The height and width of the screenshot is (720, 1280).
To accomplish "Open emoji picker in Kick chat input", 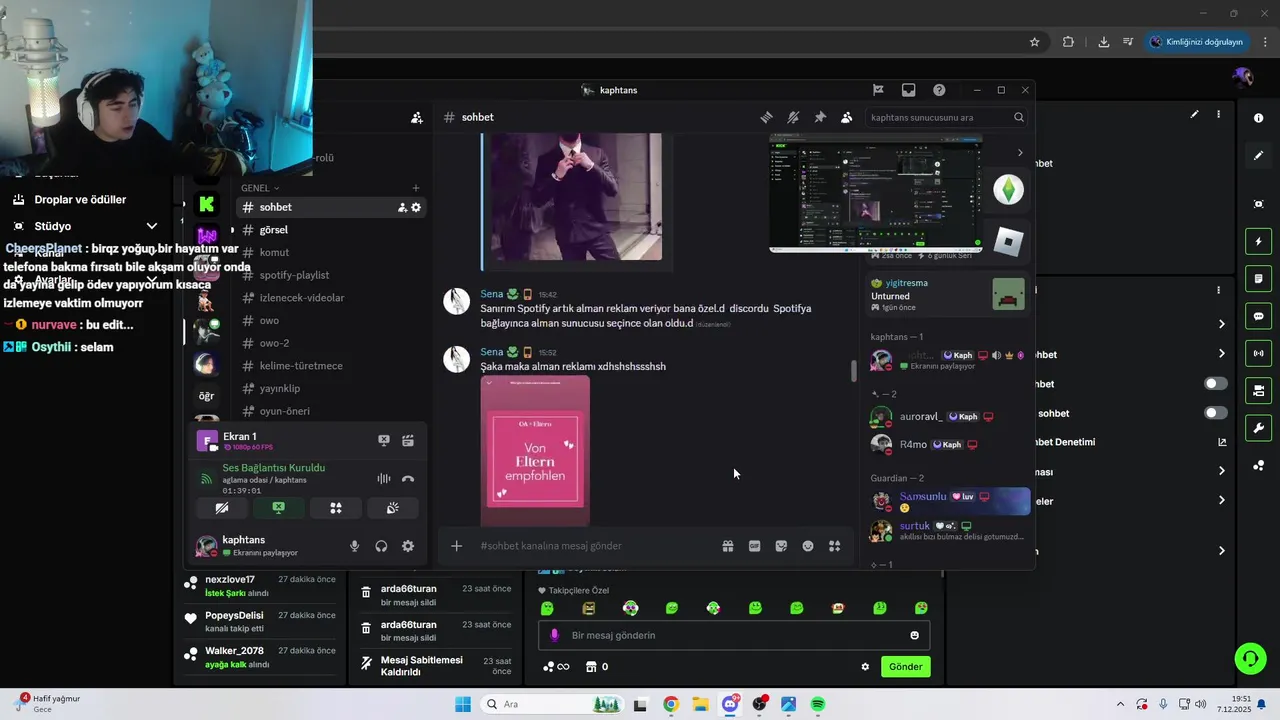I will click(914, 635).
